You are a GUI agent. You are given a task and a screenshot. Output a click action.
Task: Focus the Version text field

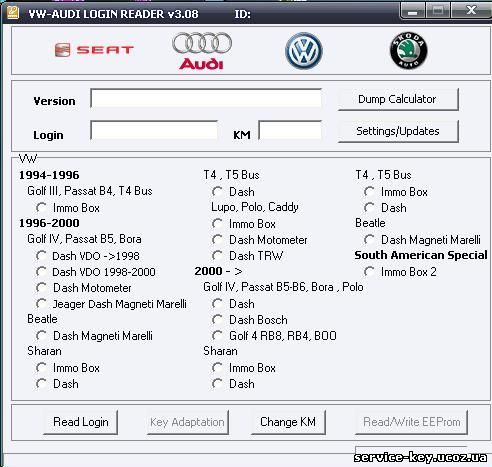click(x=206, y=98)
